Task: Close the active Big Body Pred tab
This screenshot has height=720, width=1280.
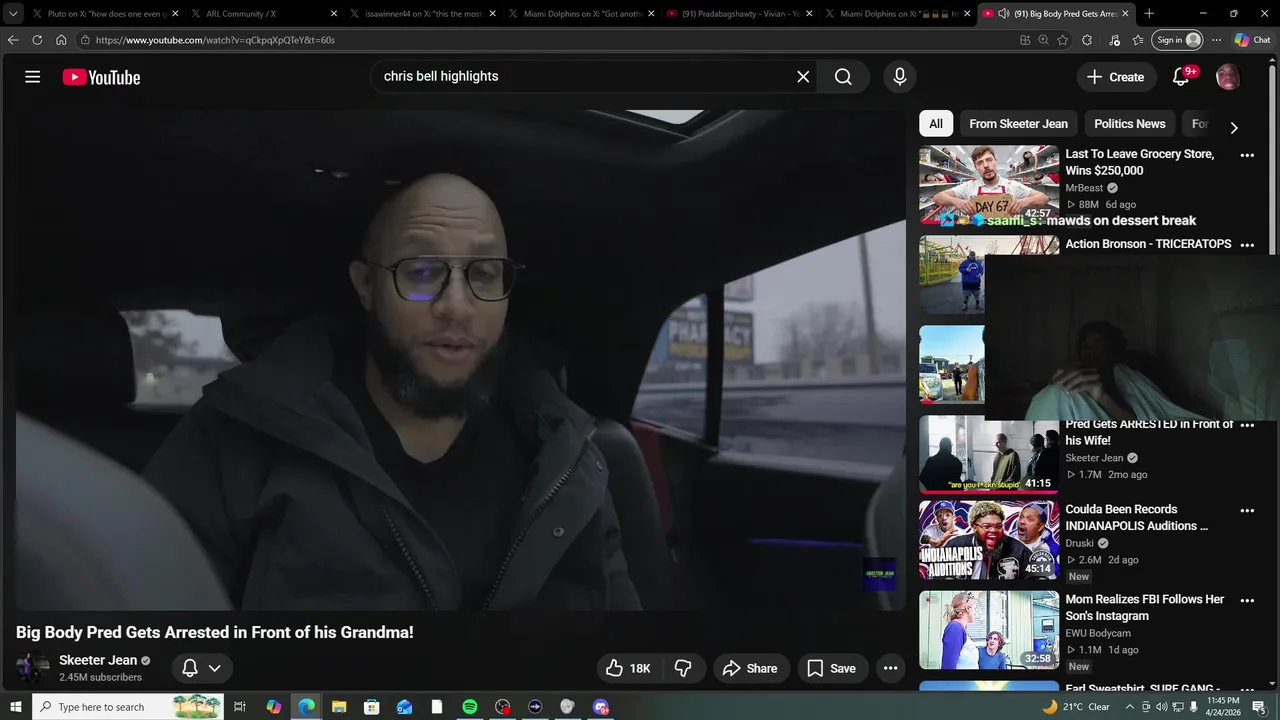Action: (1125, 14)
